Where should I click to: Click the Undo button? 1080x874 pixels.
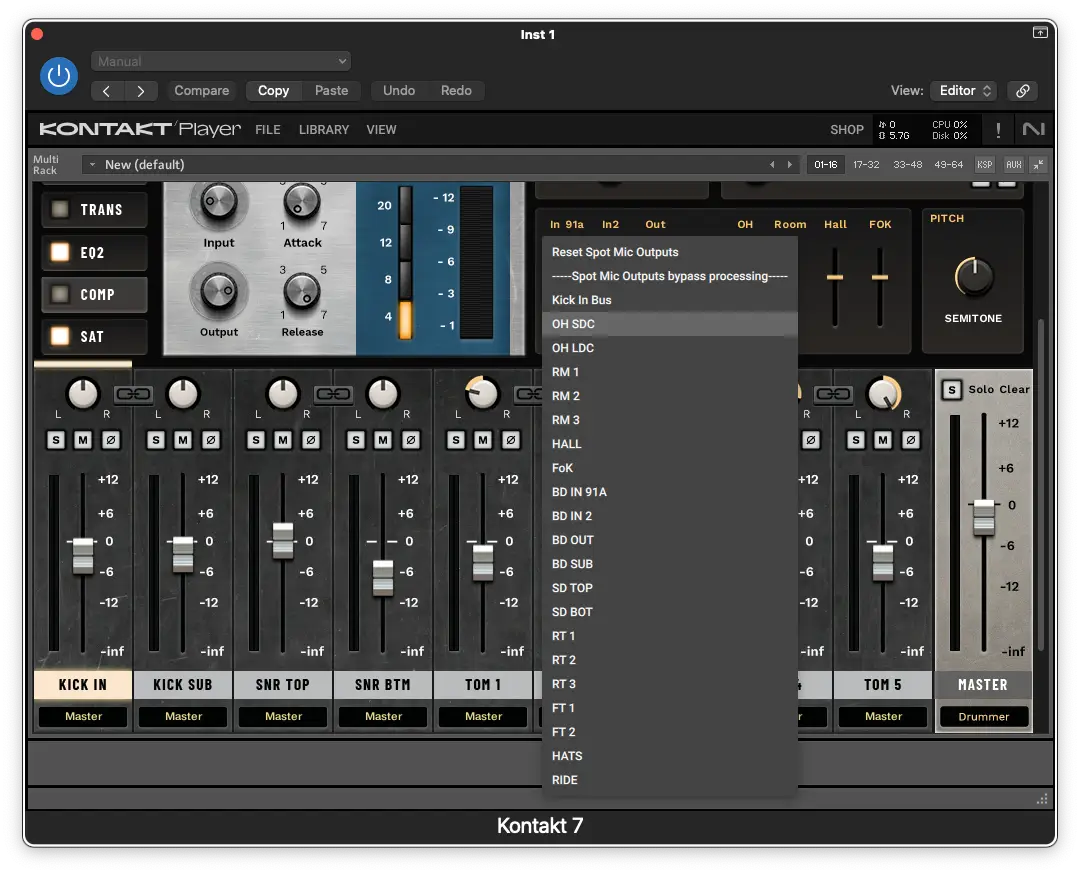pos(399,91)
